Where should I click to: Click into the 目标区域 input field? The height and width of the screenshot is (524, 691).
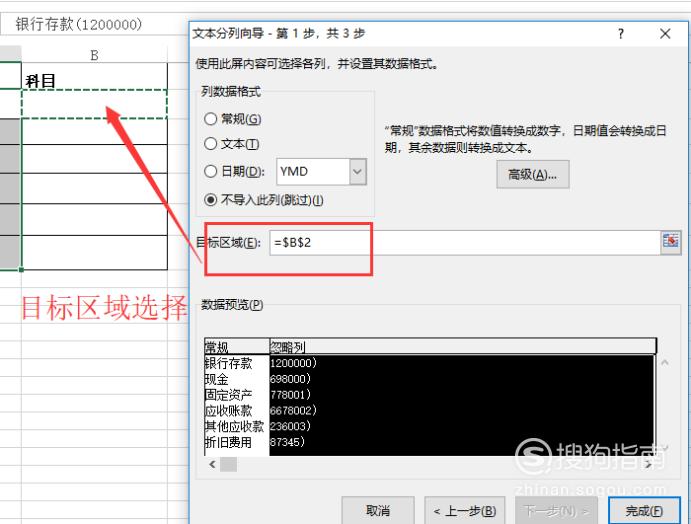coord(464,242)
